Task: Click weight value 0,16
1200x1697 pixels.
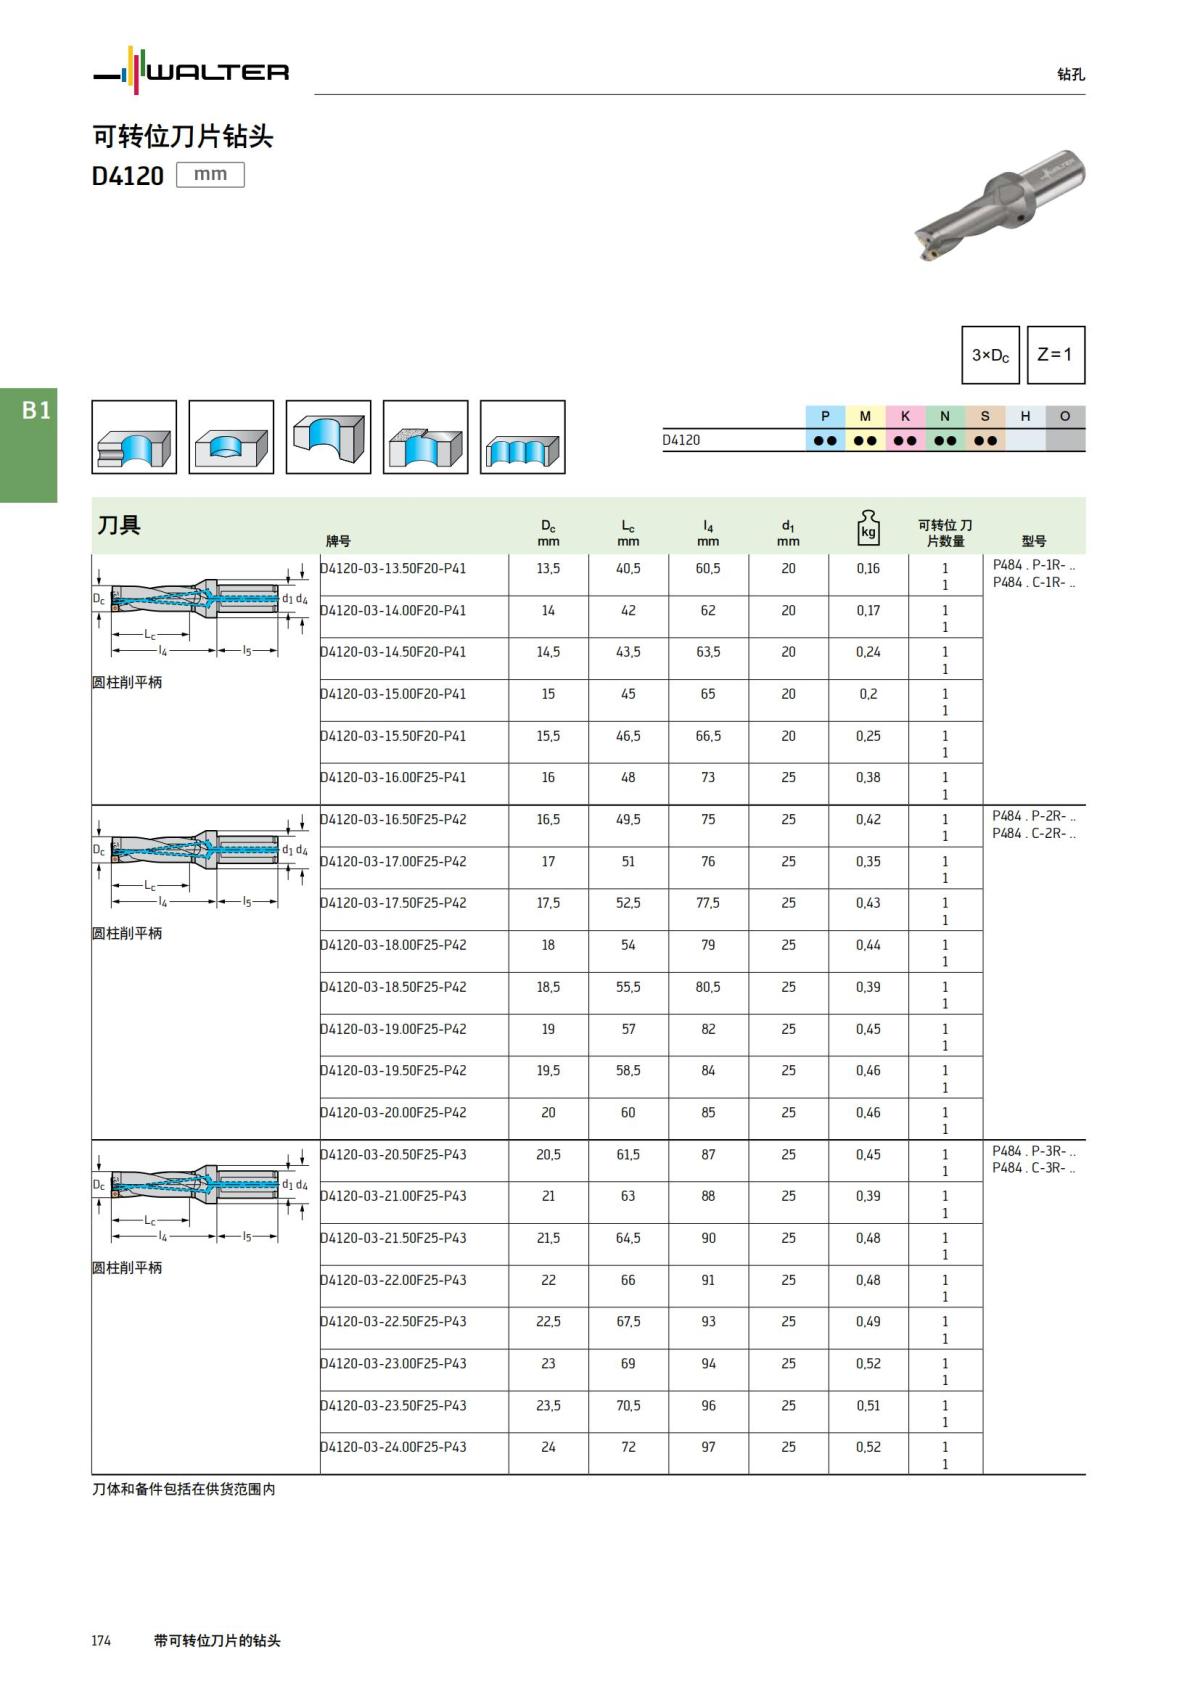Action: (868, 568)
